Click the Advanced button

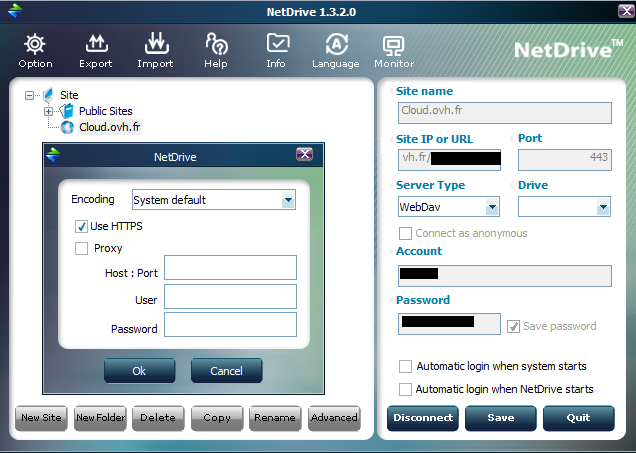point(334,418)
